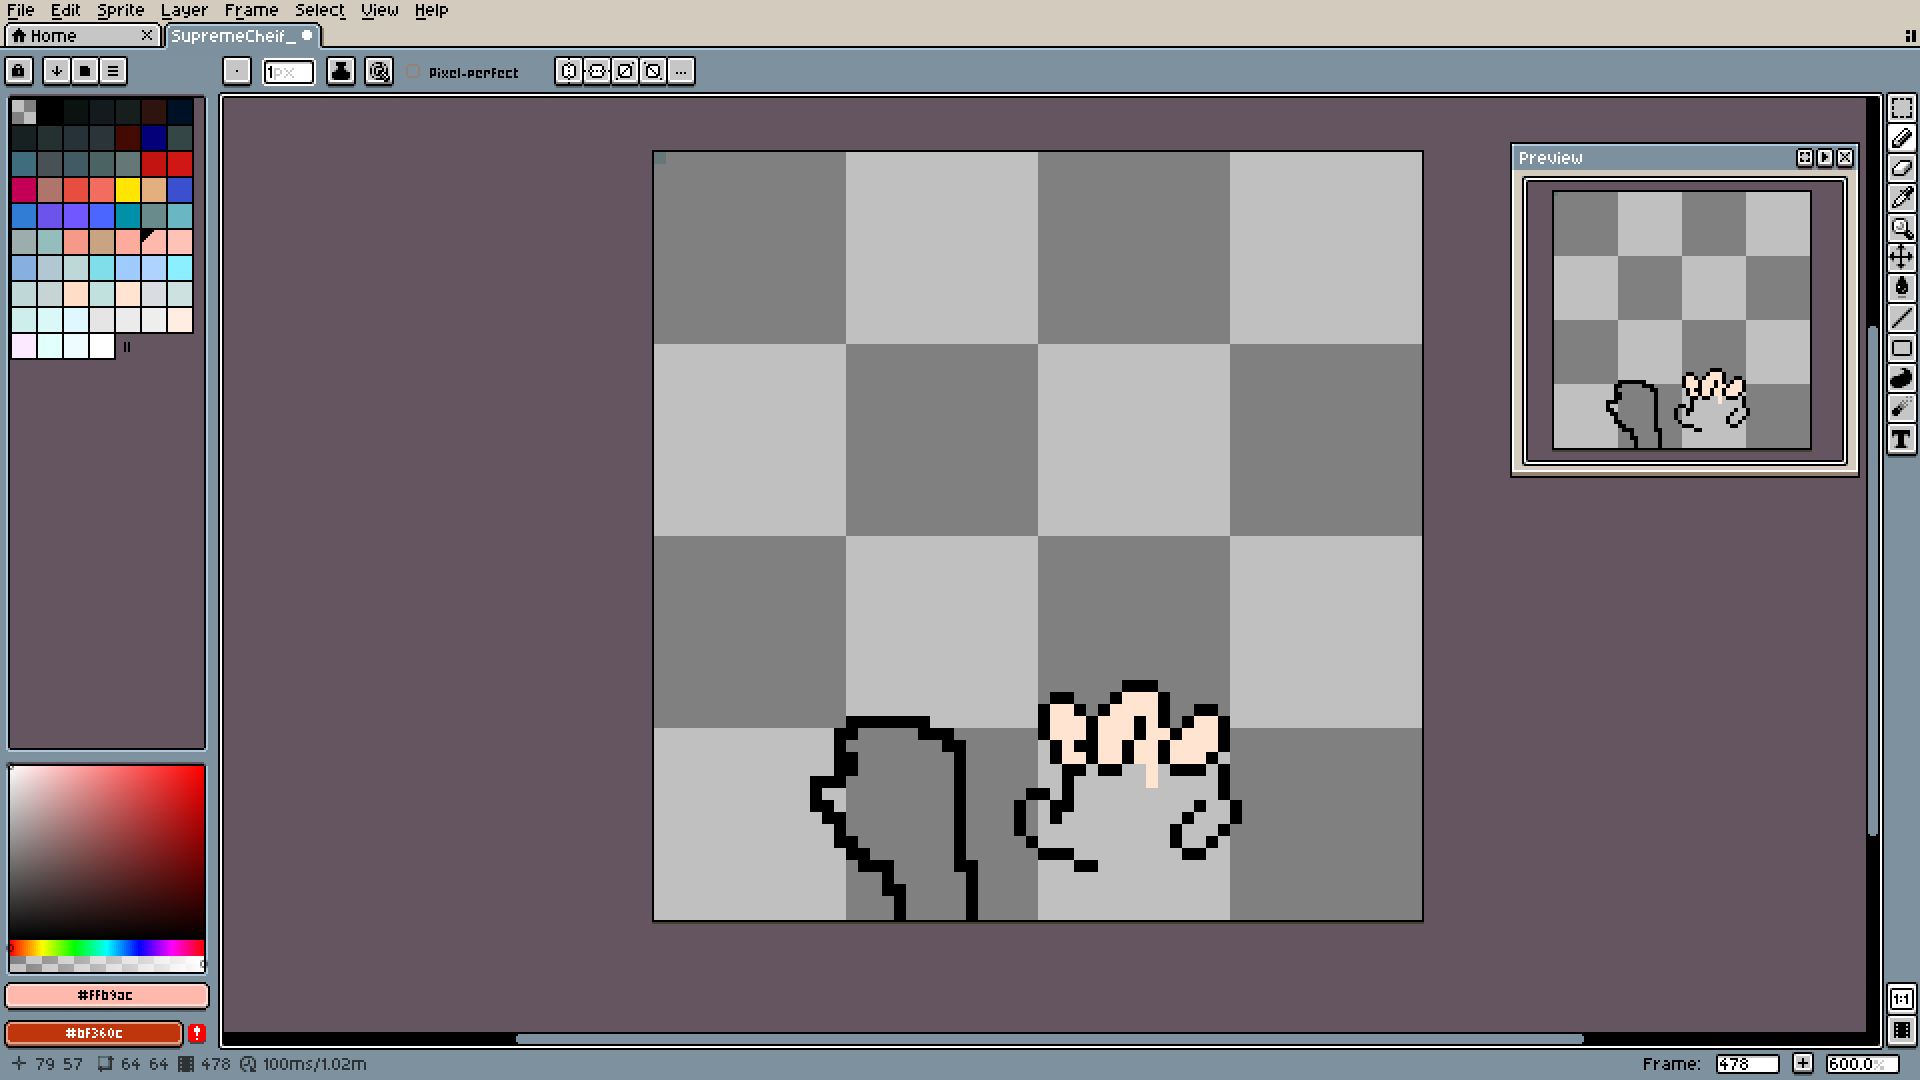1920x1080 pixels.
Task: Open the palette options menu button
Action: point(113,71)
